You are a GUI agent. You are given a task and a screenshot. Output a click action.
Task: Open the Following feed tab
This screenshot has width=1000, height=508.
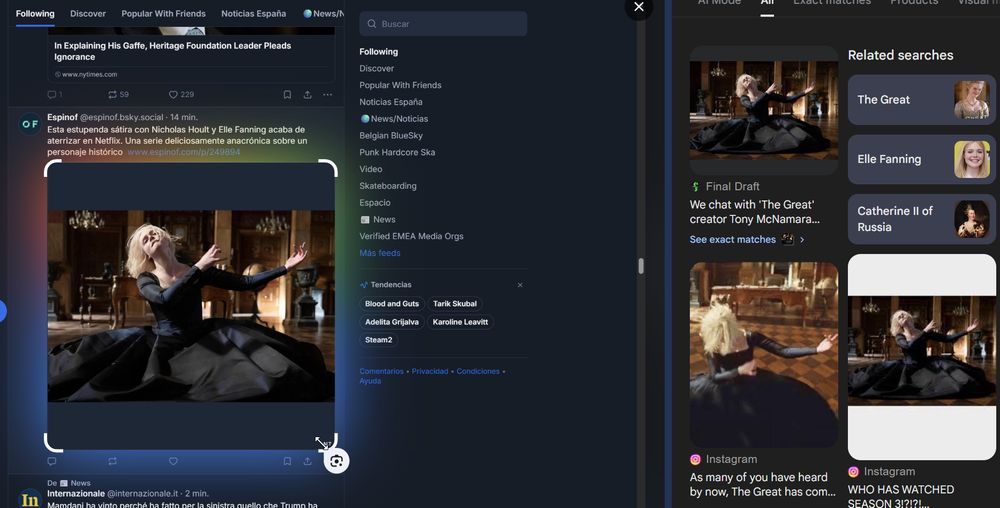click(35, 13)
